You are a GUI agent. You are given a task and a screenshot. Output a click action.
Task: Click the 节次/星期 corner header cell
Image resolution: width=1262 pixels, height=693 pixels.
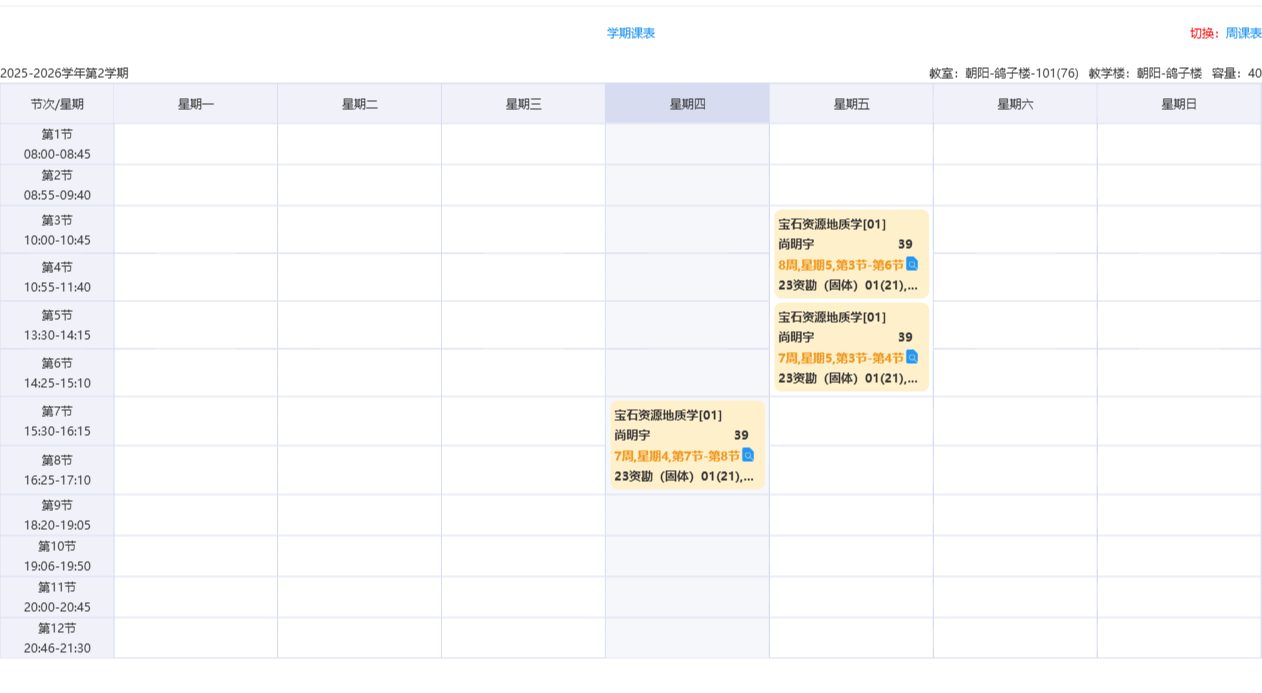click(57, 104)
